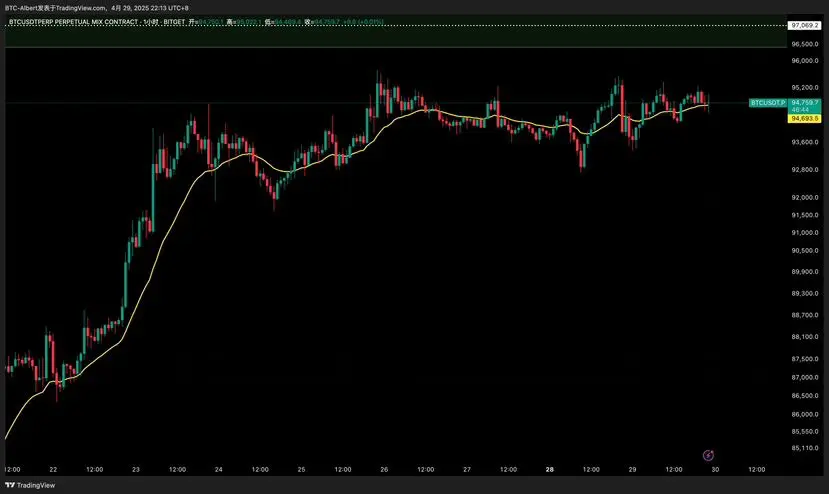Click the BTCUSDT.P symbol price tag

coord(767,103)
